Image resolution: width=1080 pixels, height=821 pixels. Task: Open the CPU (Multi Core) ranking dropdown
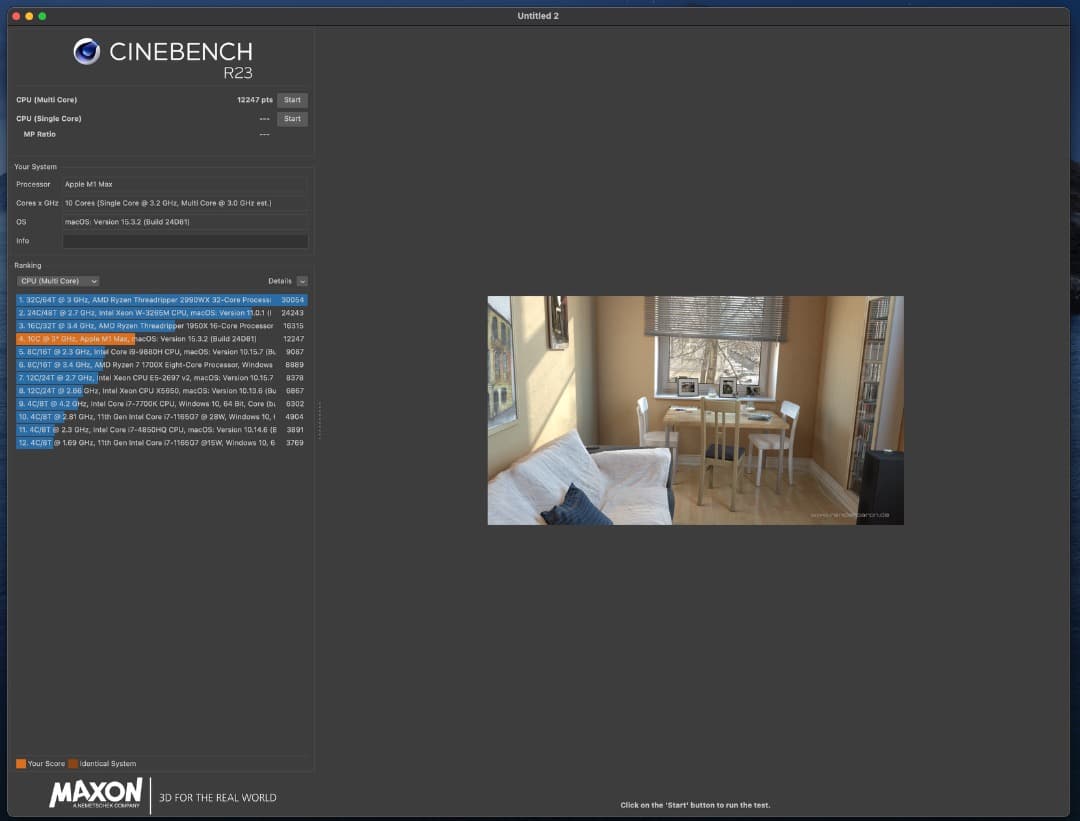tap(58, 281)
